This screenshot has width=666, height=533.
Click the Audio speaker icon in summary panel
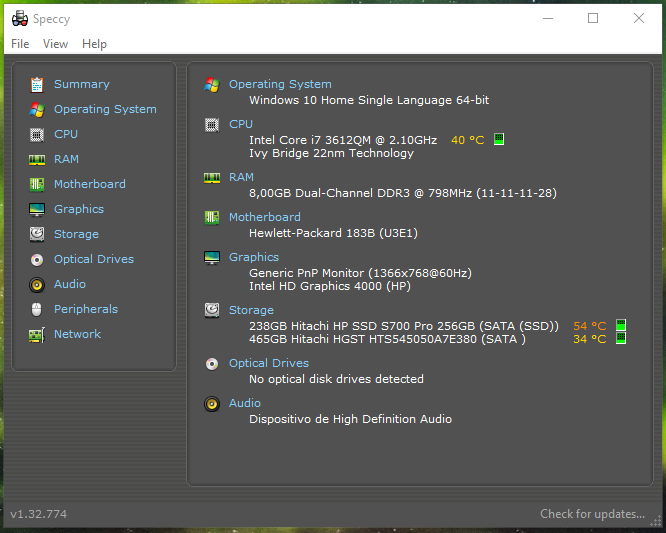212,403
